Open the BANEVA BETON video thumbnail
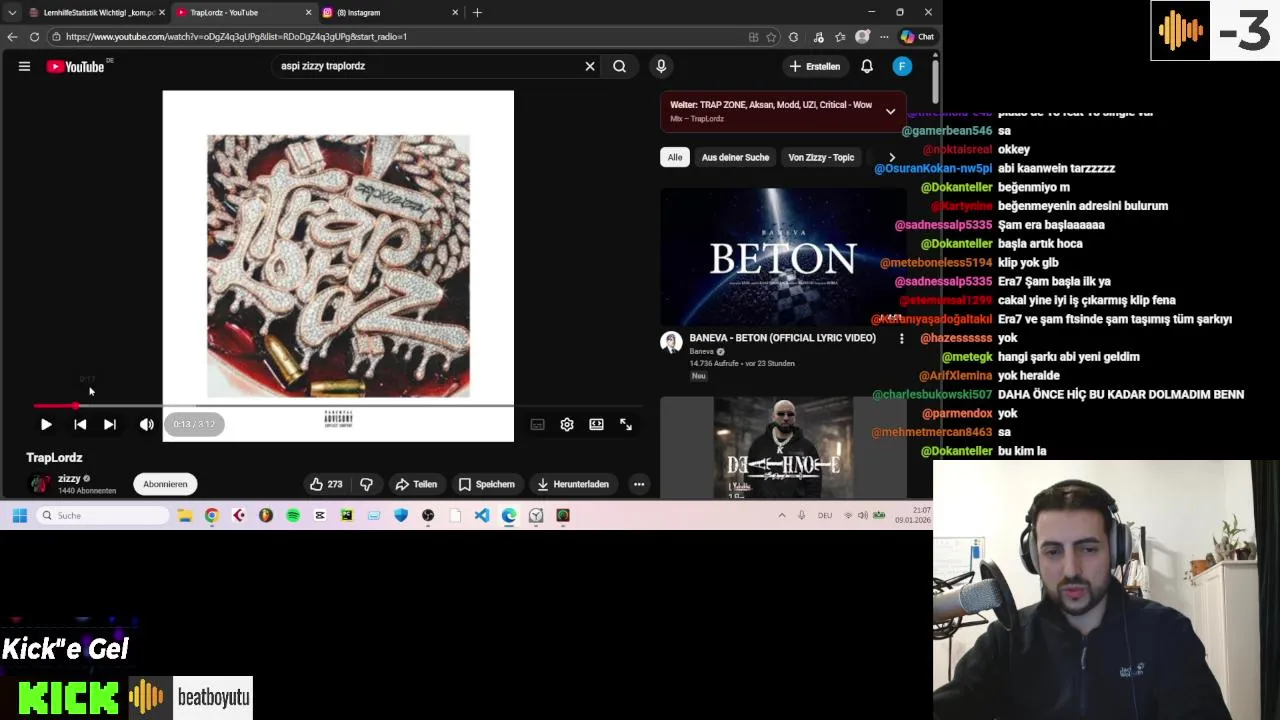This screenshot has height=720, width=1280. (783, 256)
